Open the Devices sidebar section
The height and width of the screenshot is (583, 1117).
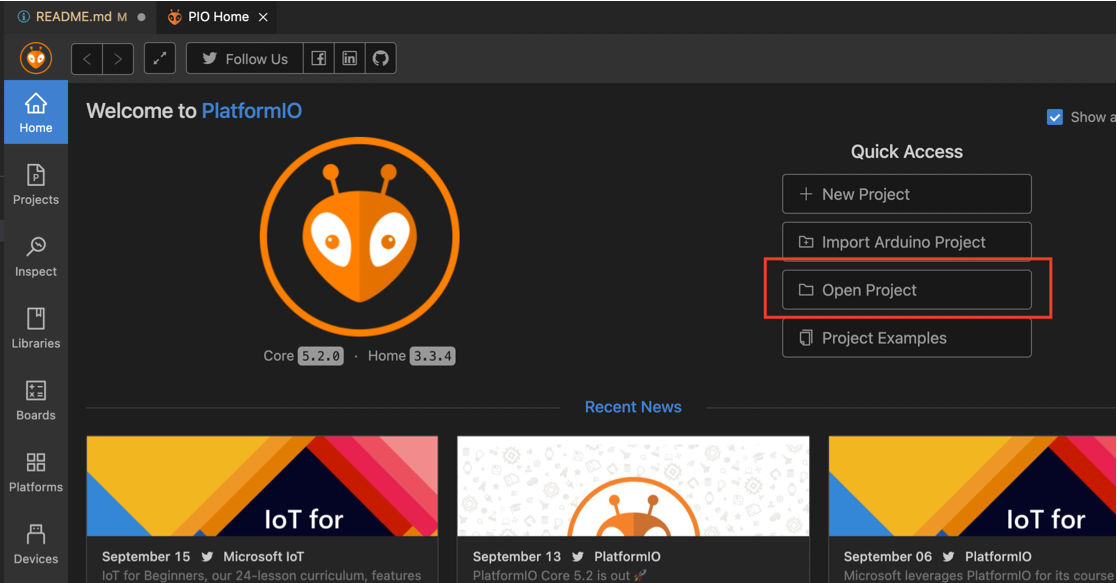coord(36,545)
